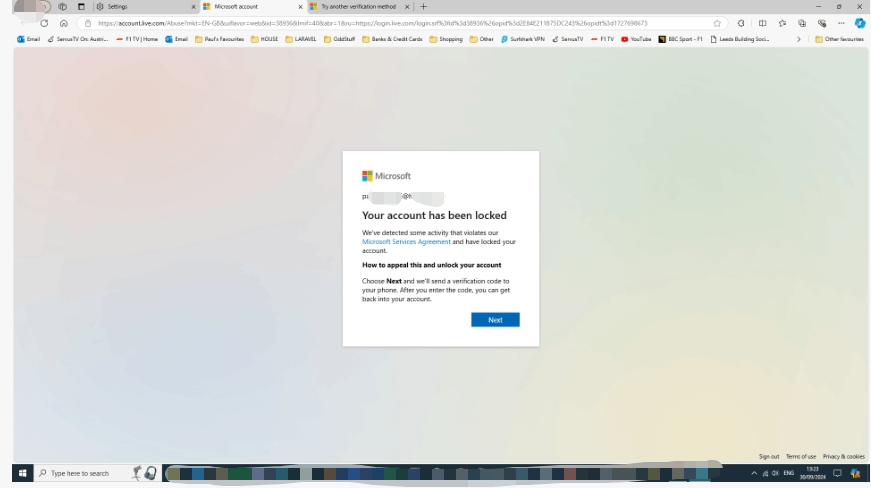Click Sign out at page bottom
871x488 pixels.
coord(769,456)
